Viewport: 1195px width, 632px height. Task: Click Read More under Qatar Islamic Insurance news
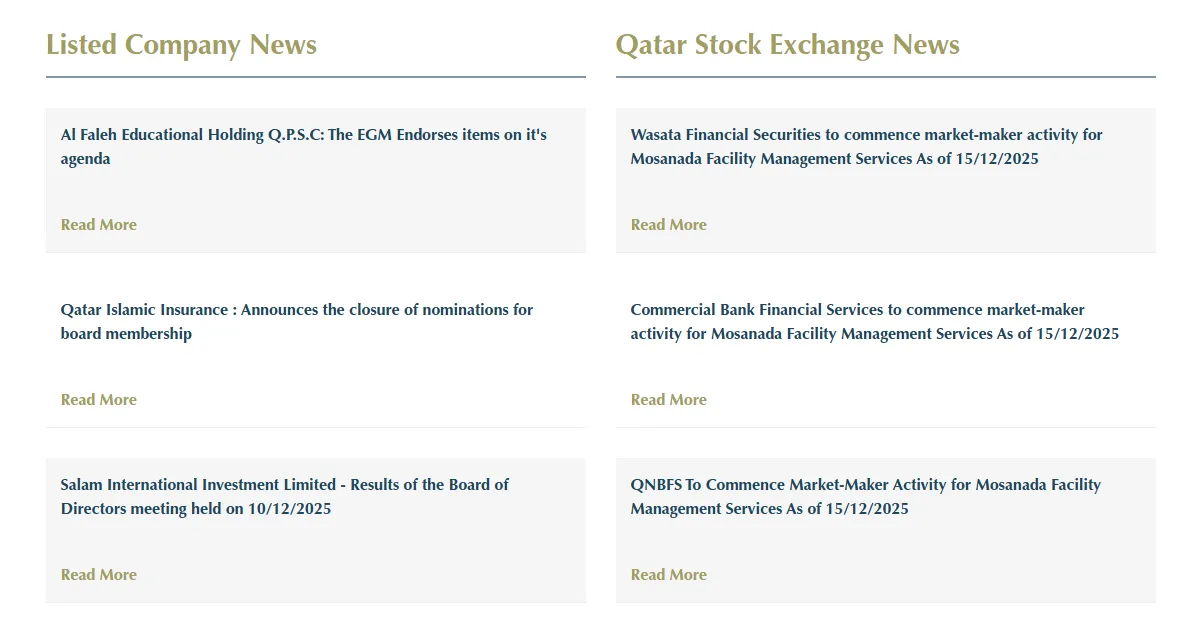click(x=99, y=400)
